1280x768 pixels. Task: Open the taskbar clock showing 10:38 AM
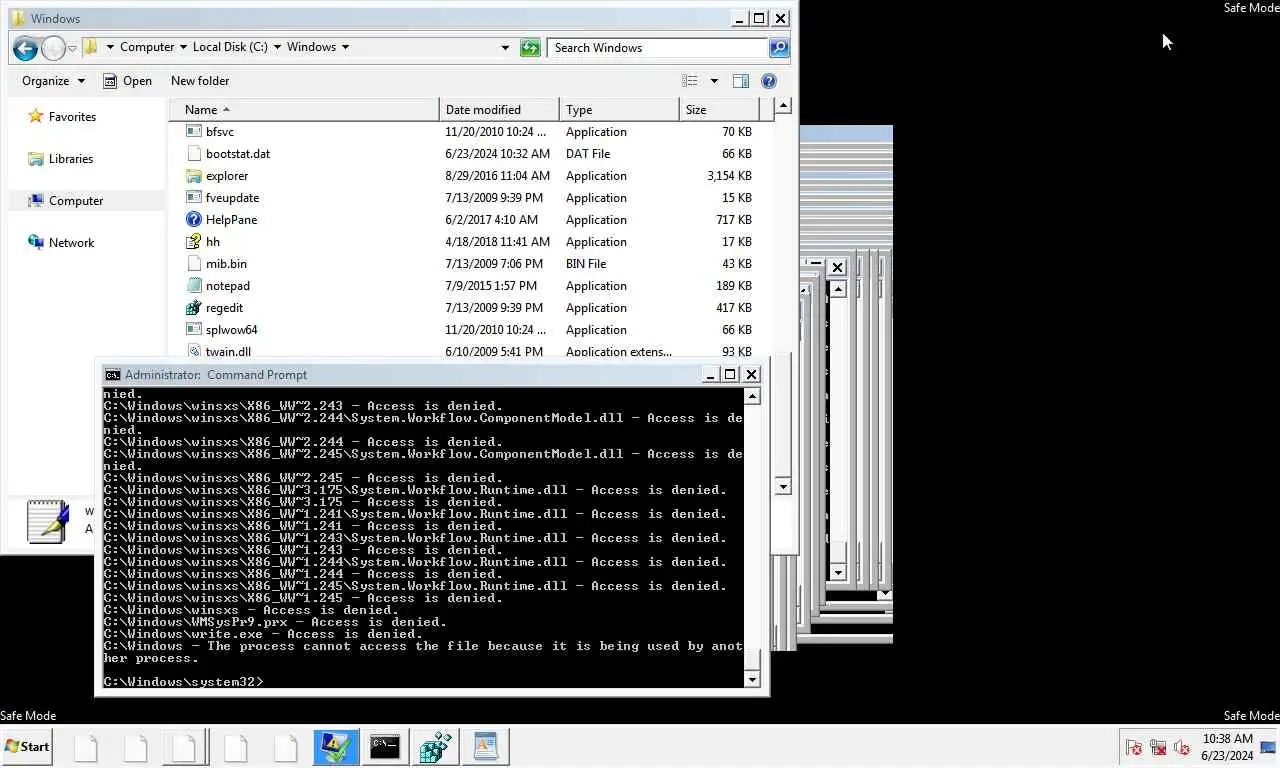click(x=1227, y=747)
